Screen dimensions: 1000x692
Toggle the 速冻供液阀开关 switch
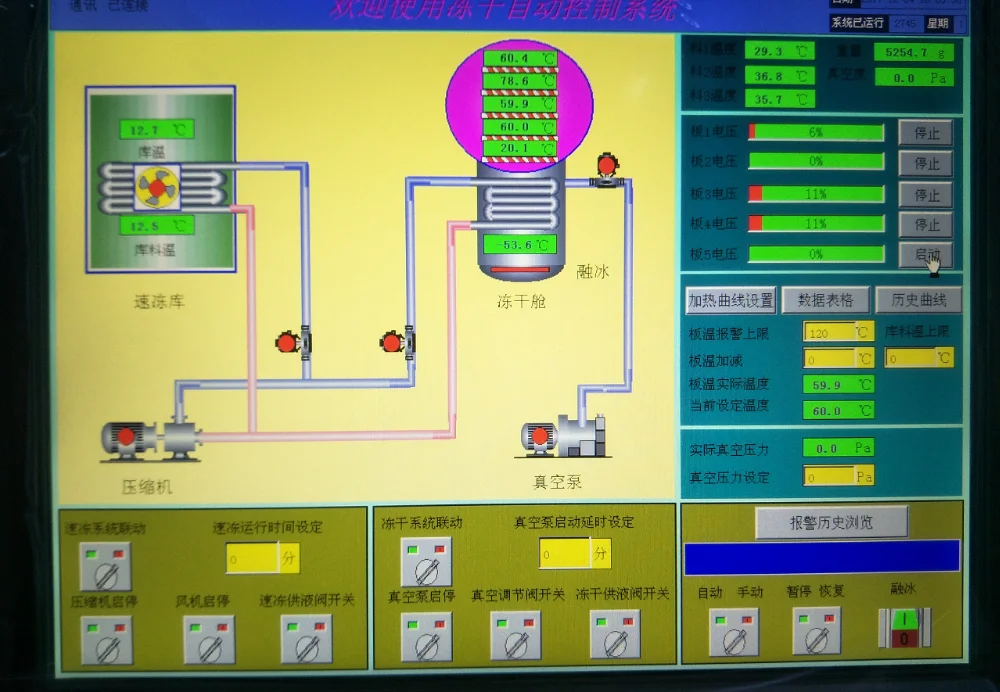point(307,638)
